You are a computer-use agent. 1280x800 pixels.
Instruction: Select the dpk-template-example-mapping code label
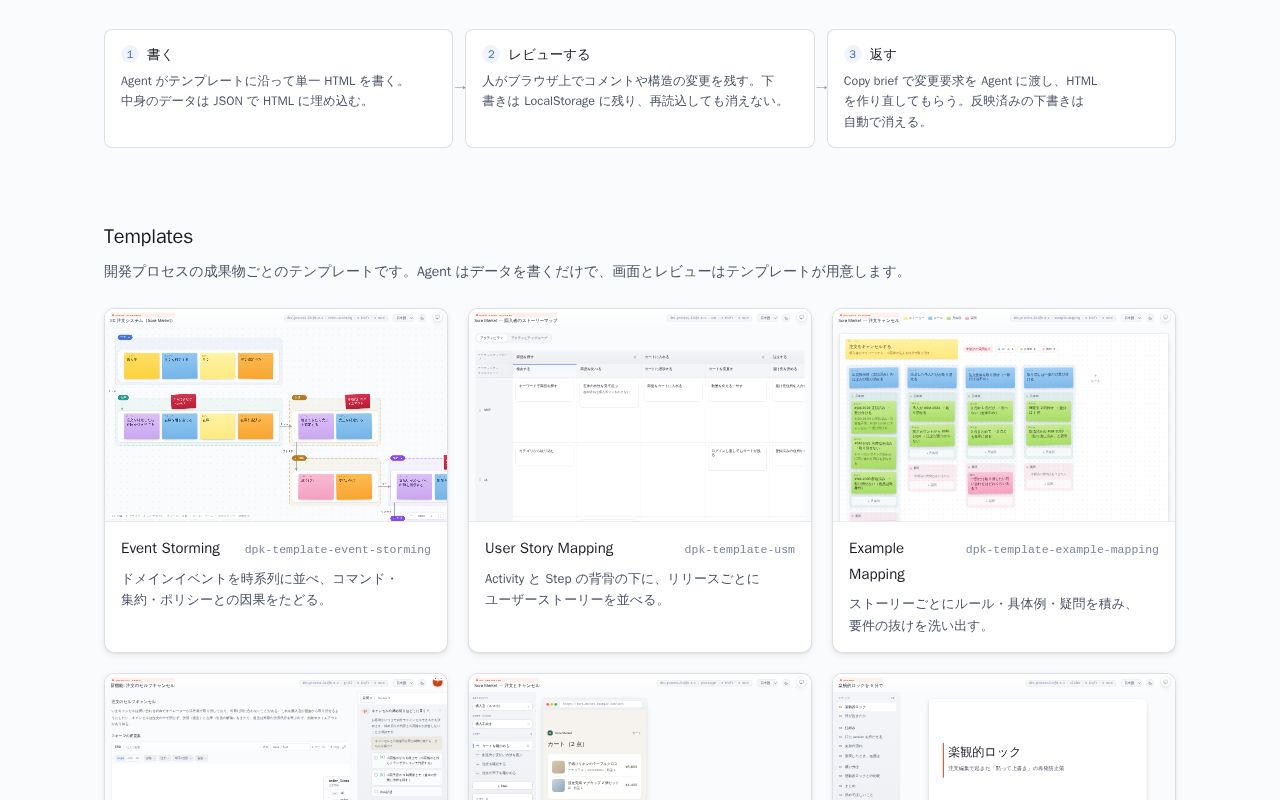click(x=1062, y=550)
